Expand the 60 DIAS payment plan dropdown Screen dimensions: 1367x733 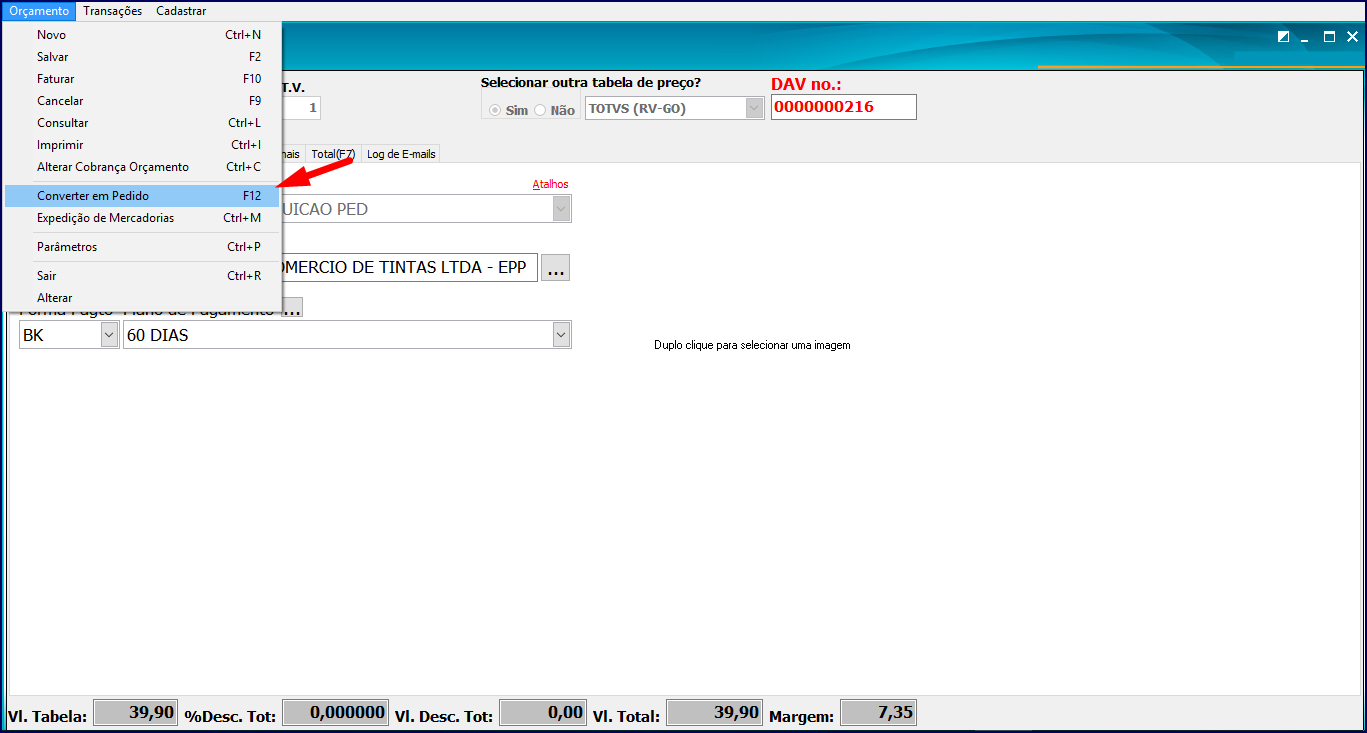(x=561, y=335)
